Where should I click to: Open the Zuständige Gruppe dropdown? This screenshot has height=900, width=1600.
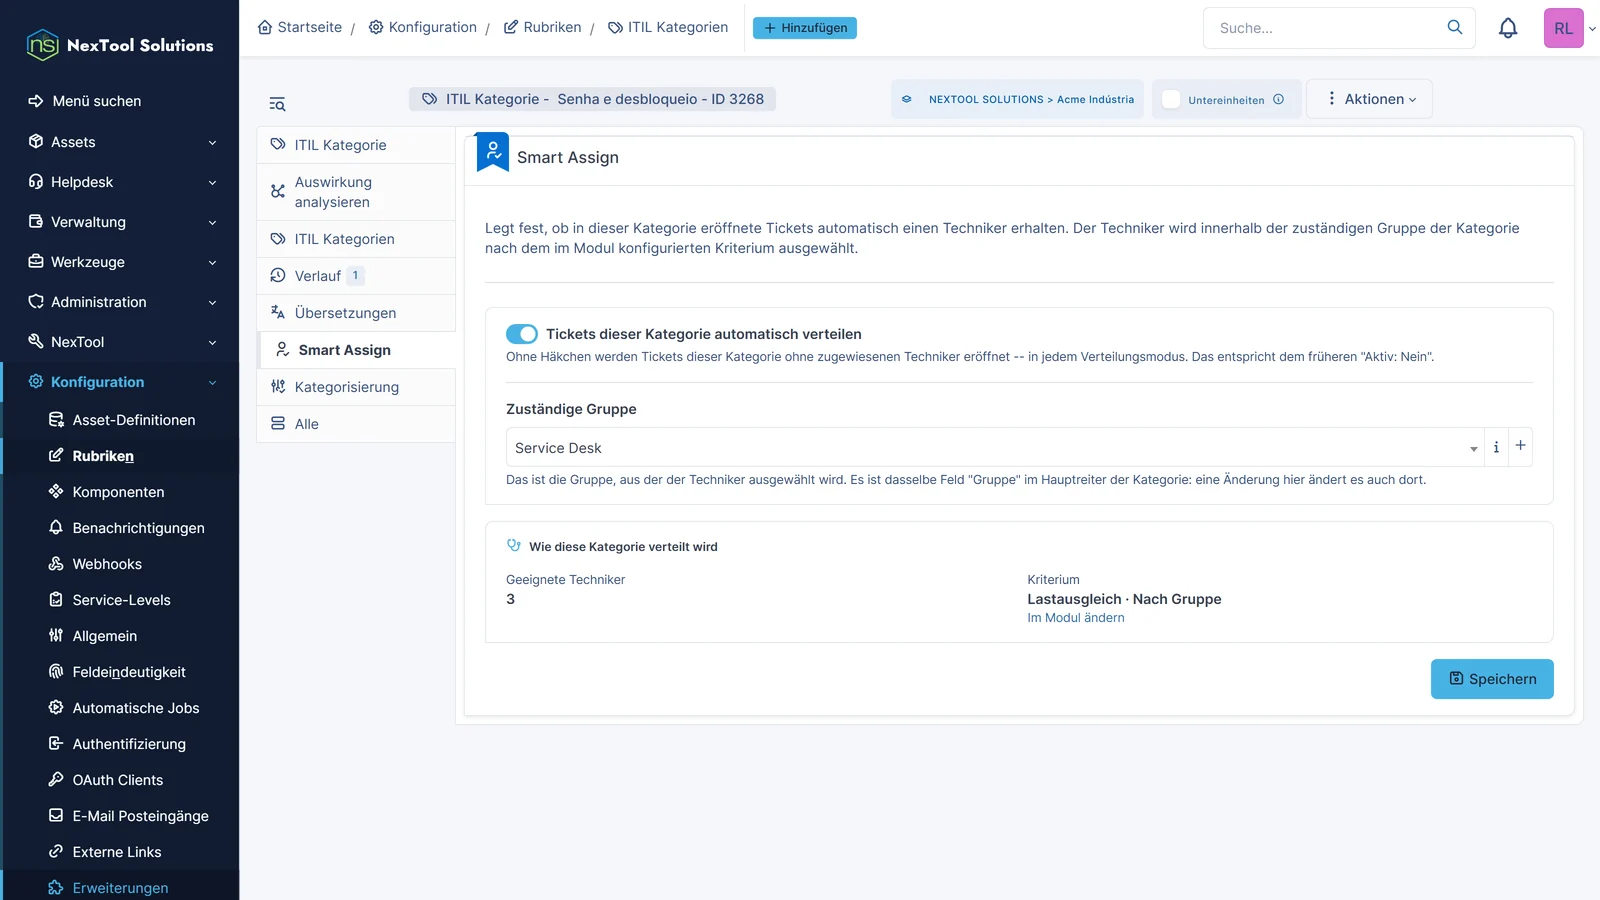pos(995,447)
